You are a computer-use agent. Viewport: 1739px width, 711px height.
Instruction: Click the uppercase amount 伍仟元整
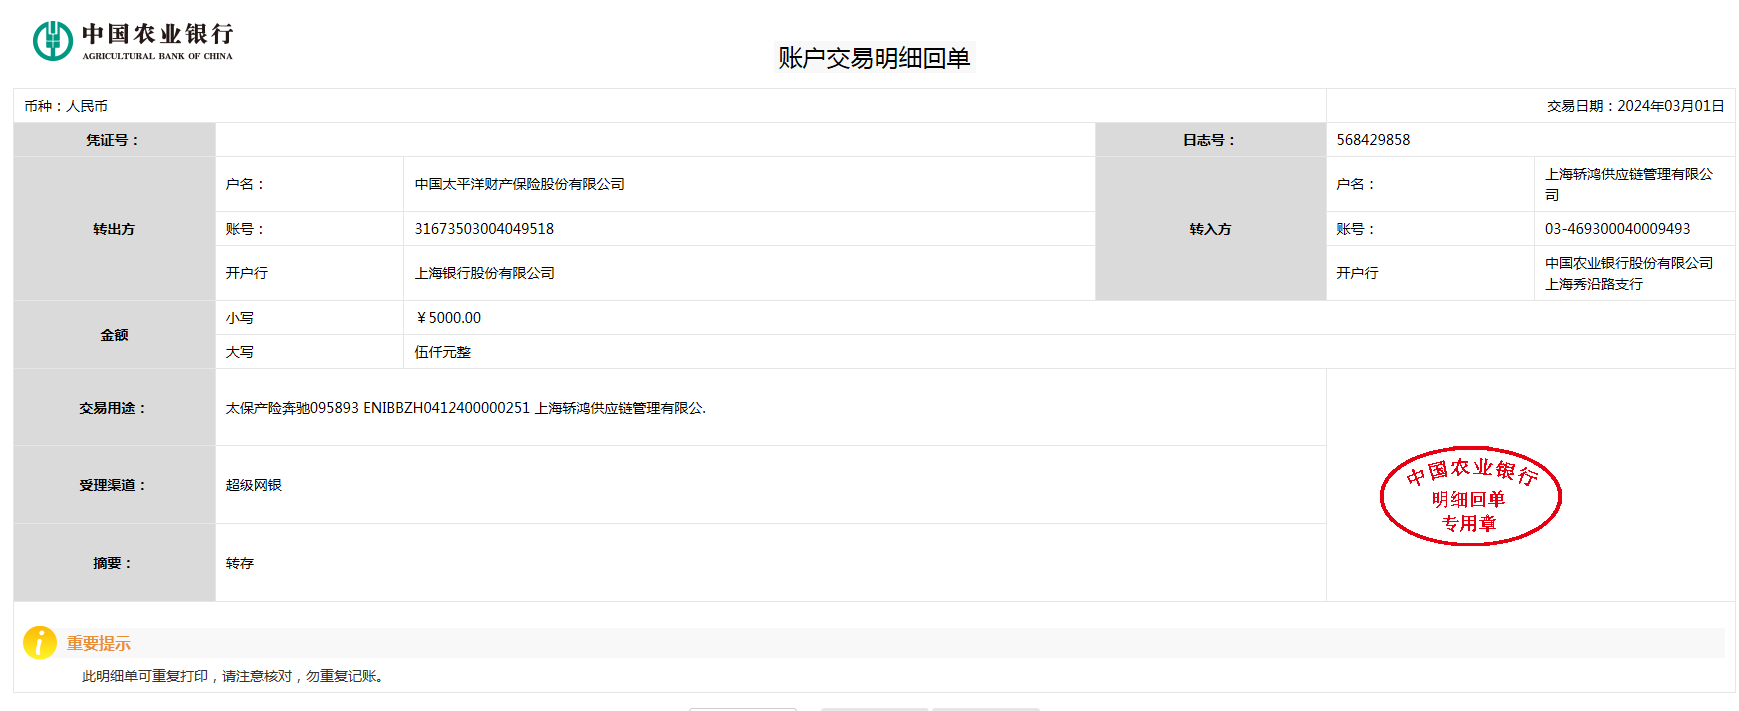pyautogui.click(x=442, y=352)
